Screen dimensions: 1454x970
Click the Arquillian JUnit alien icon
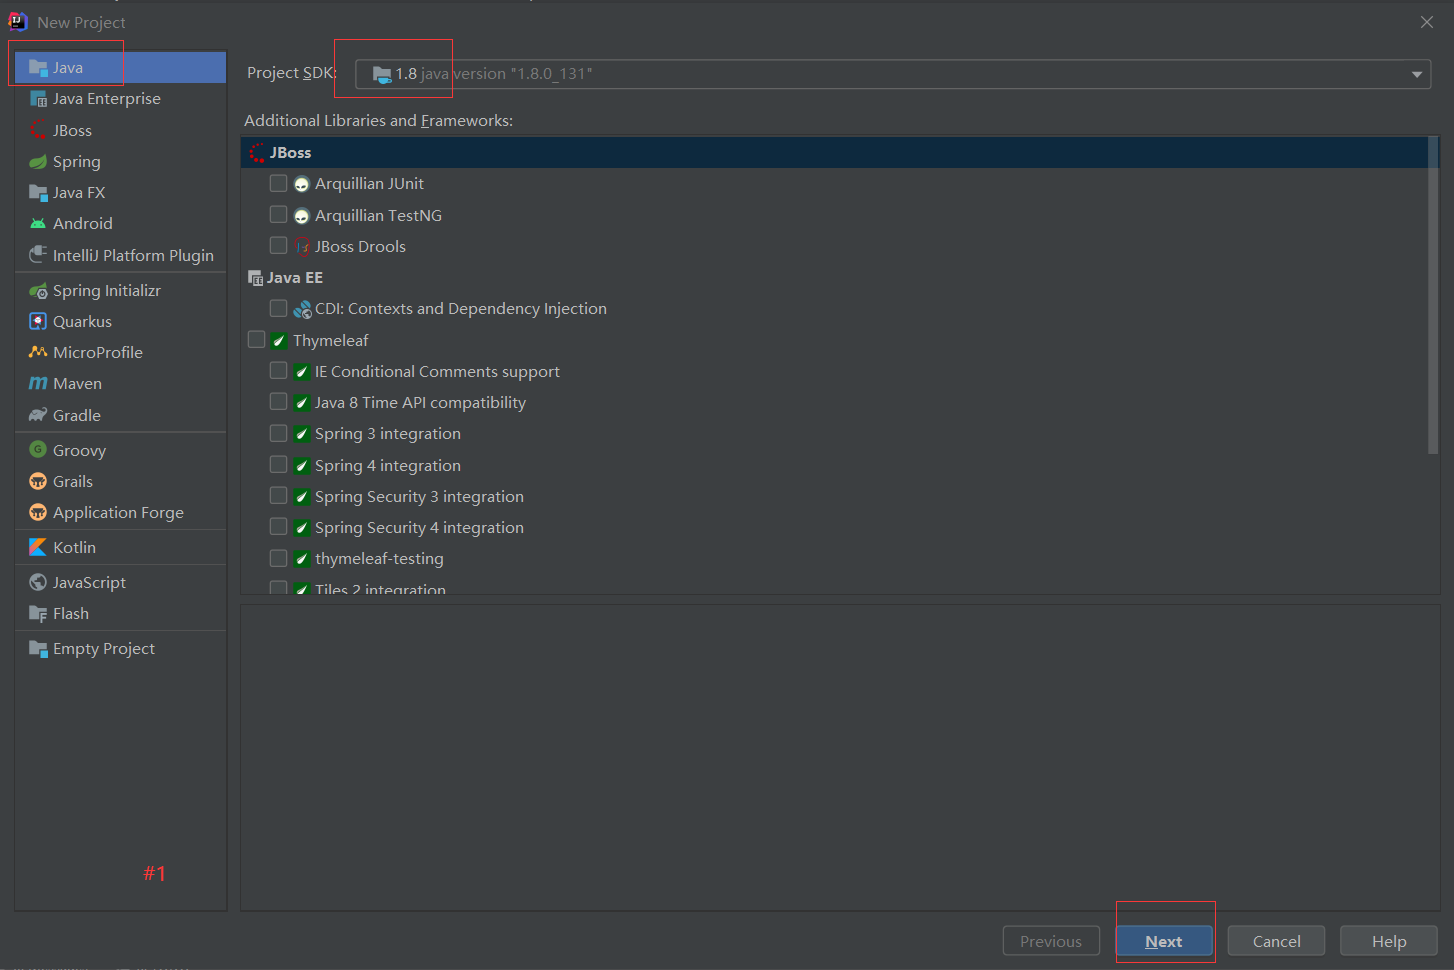[x=302, y=184]
